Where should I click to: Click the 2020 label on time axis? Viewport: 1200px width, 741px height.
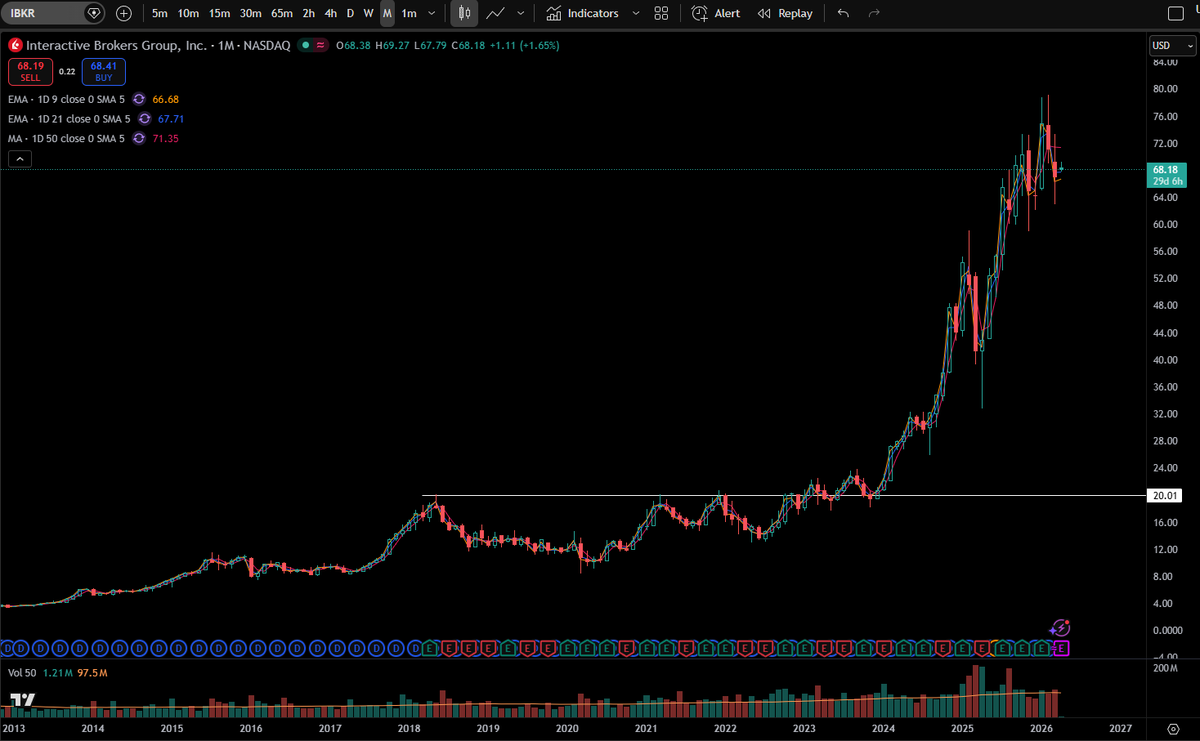click(566, 728)
